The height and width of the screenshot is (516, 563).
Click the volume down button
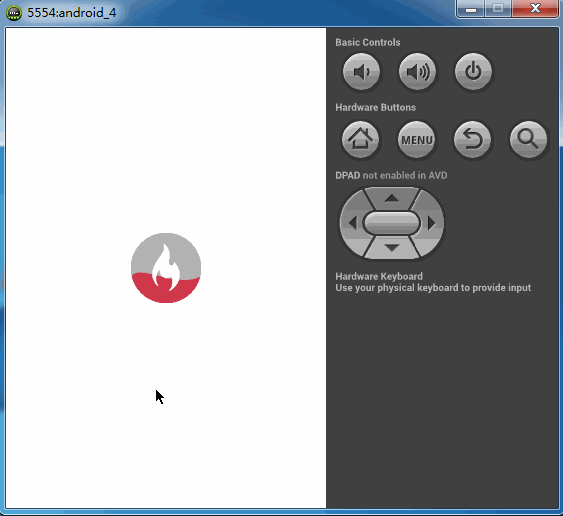(361, 72)
